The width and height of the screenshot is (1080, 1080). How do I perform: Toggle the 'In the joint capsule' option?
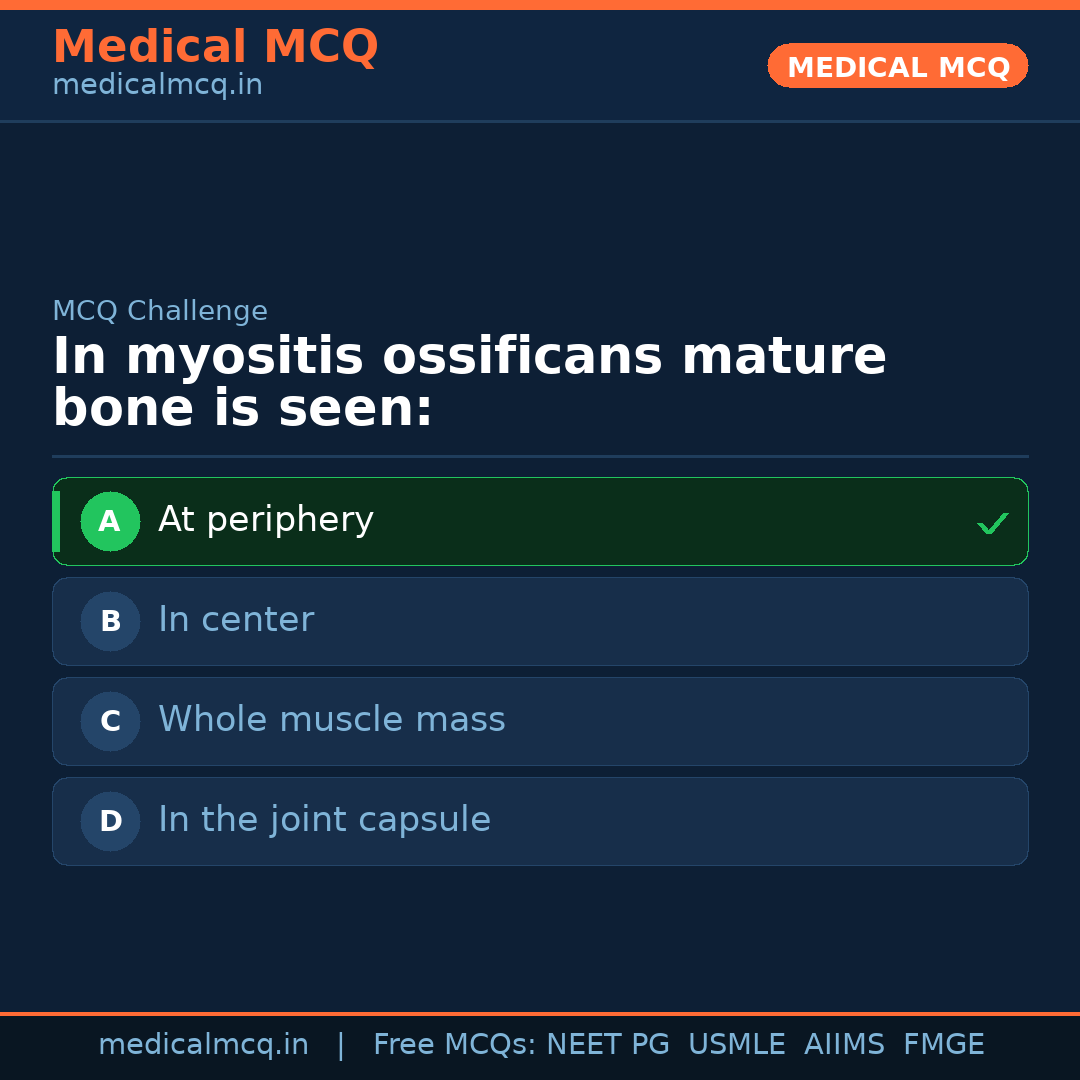point(540,821)
